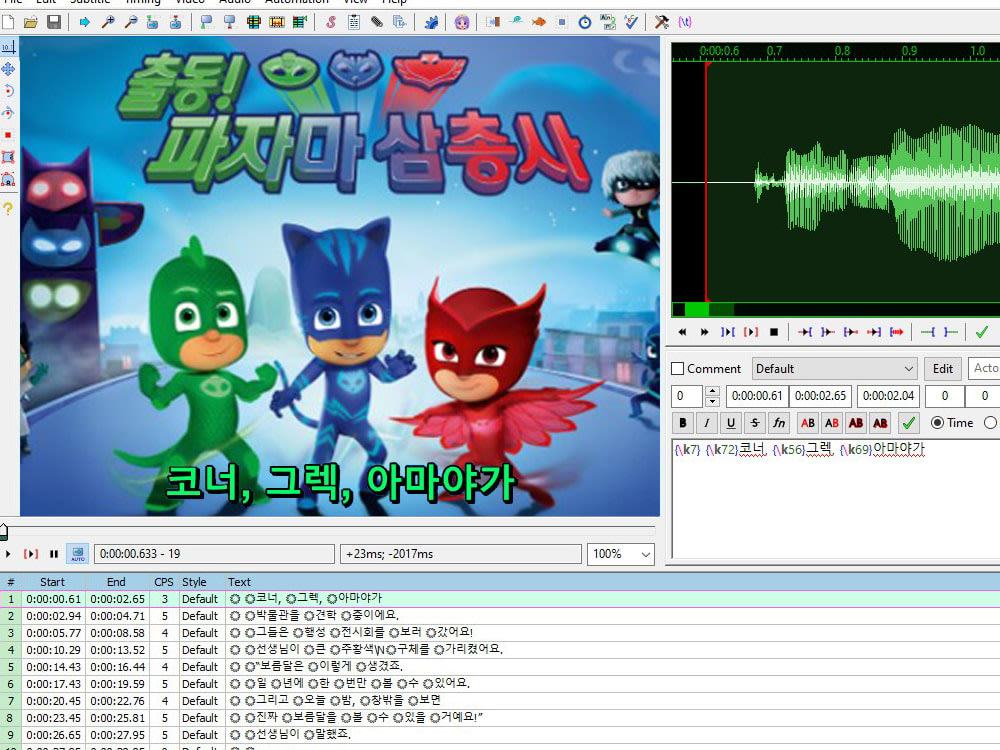The height and width of the screenshot is (750, 1000).
Task: Go to previous line in audio controls
Action: (x=682, y=332)
